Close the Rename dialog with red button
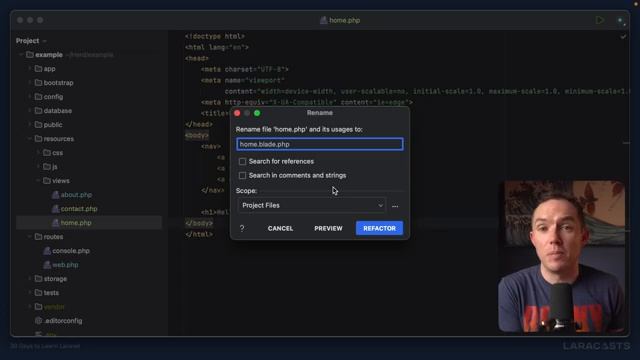Viewport: 640px width, 360px height. coord(237,113)
